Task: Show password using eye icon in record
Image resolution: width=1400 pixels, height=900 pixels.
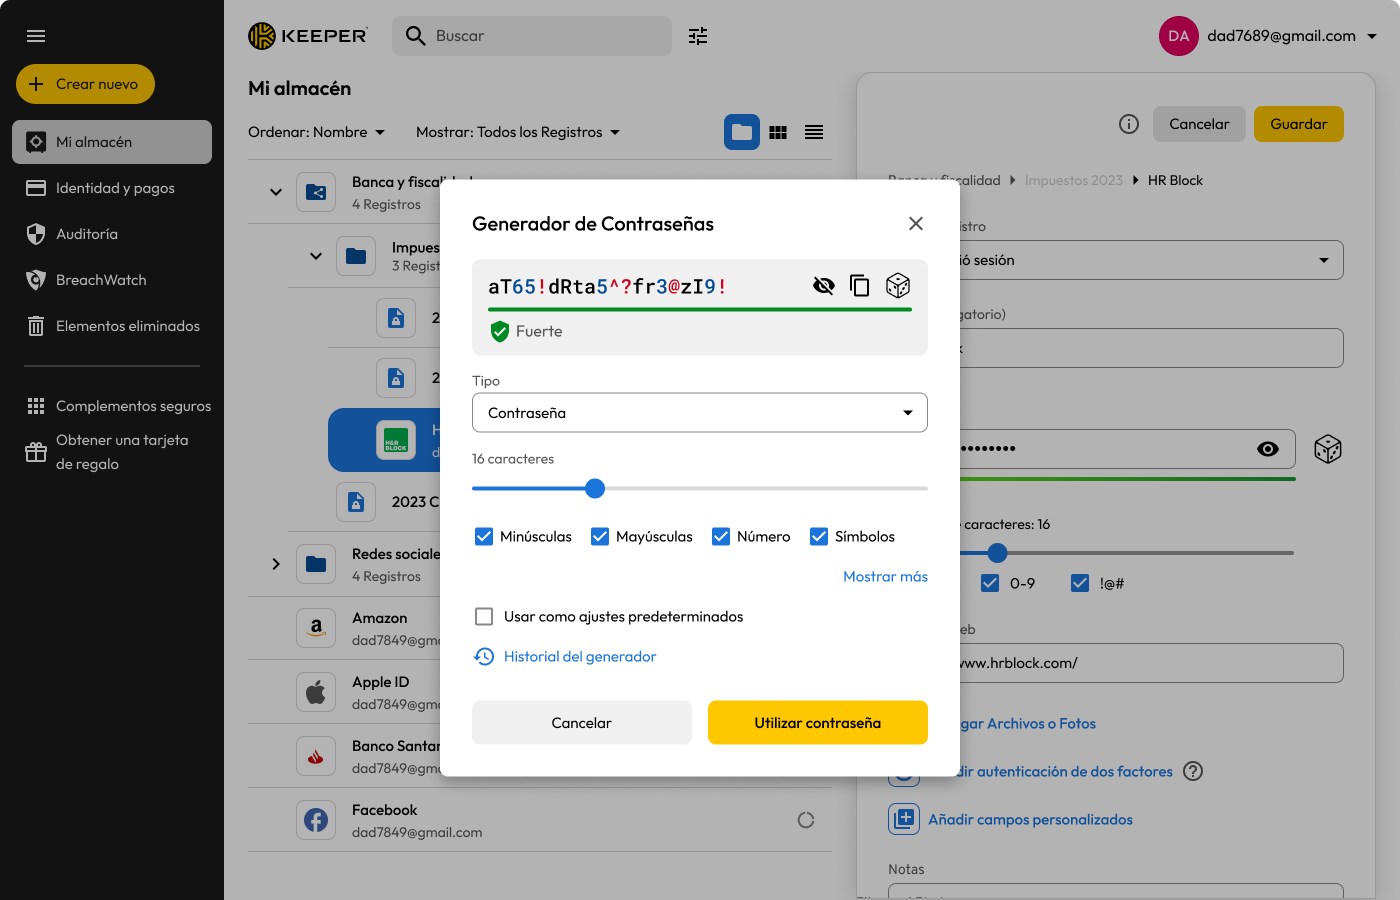Action: point(1268,449)
